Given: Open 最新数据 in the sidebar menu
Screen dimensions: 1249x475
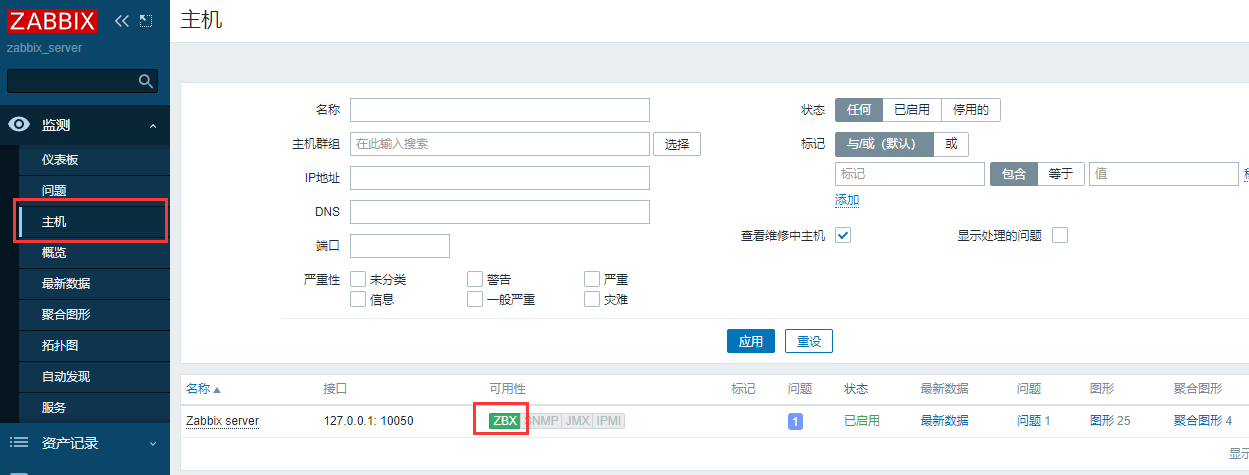Looking at the screenshot, I should 66,284.
